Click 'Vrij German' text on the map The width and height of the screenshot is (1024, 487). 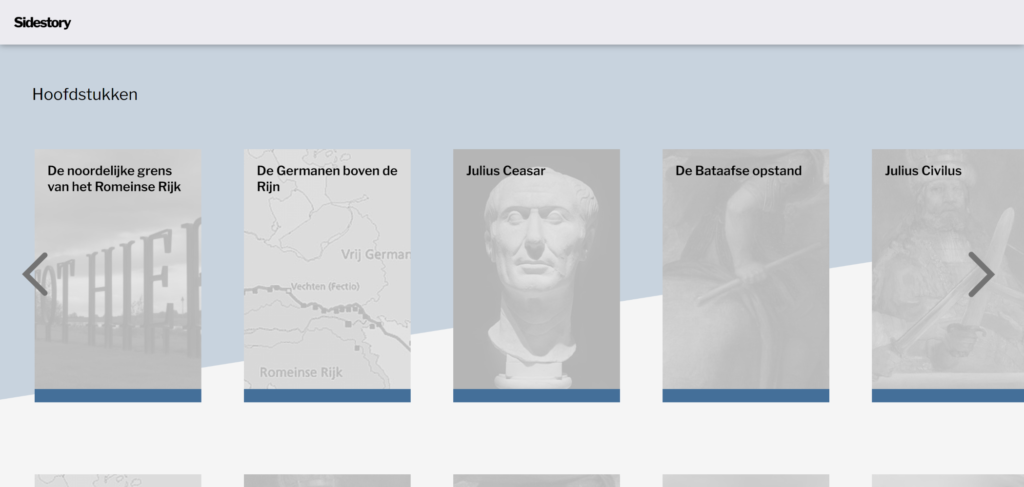374,254
